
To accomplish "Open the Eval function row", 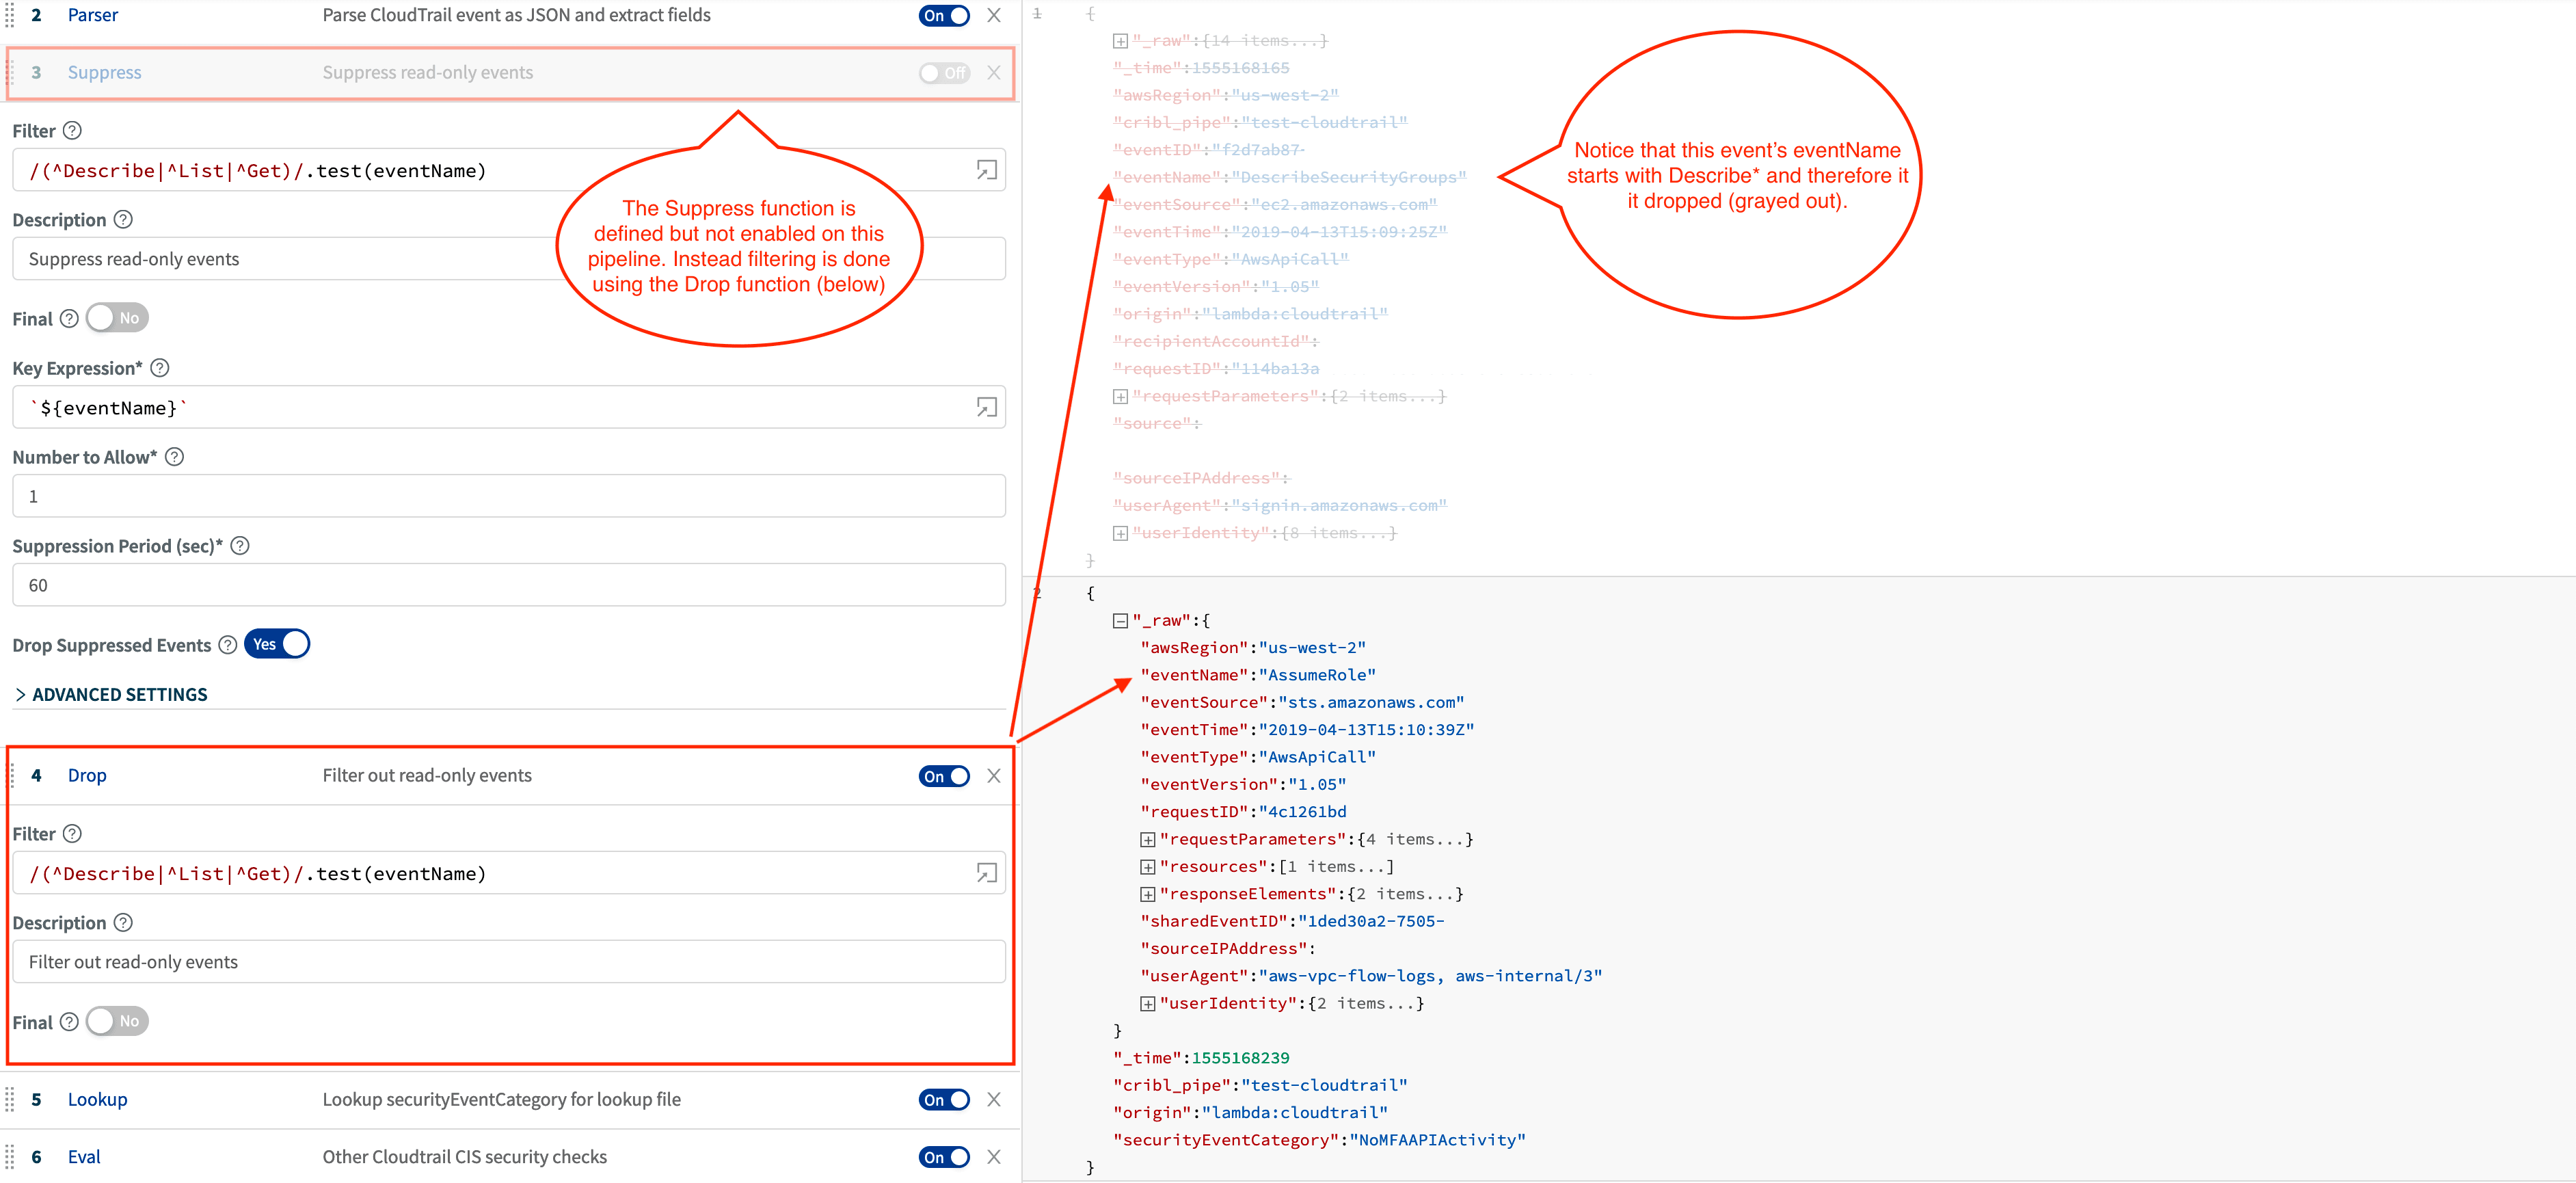I will click(84, 1157).
